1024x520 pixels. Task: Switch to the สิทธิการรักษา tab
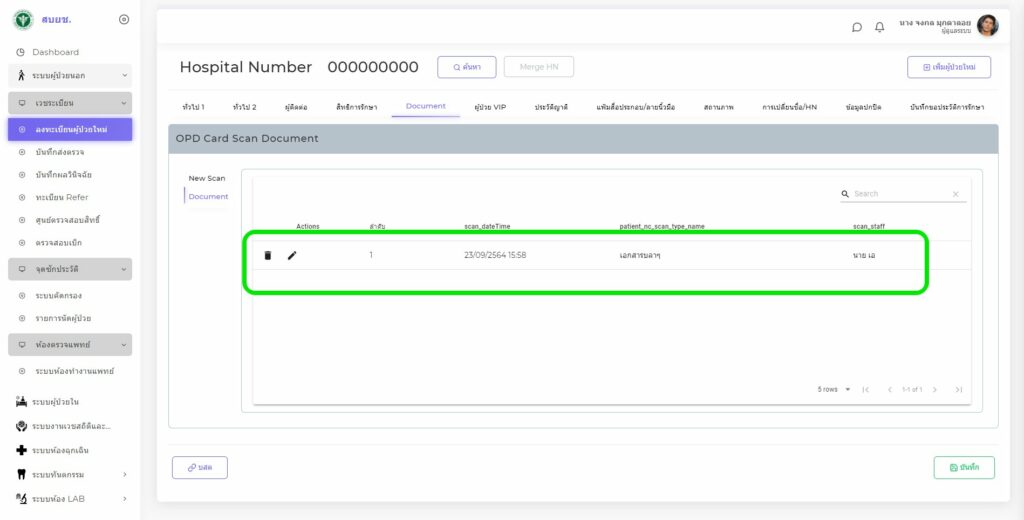tap(356, 106)
